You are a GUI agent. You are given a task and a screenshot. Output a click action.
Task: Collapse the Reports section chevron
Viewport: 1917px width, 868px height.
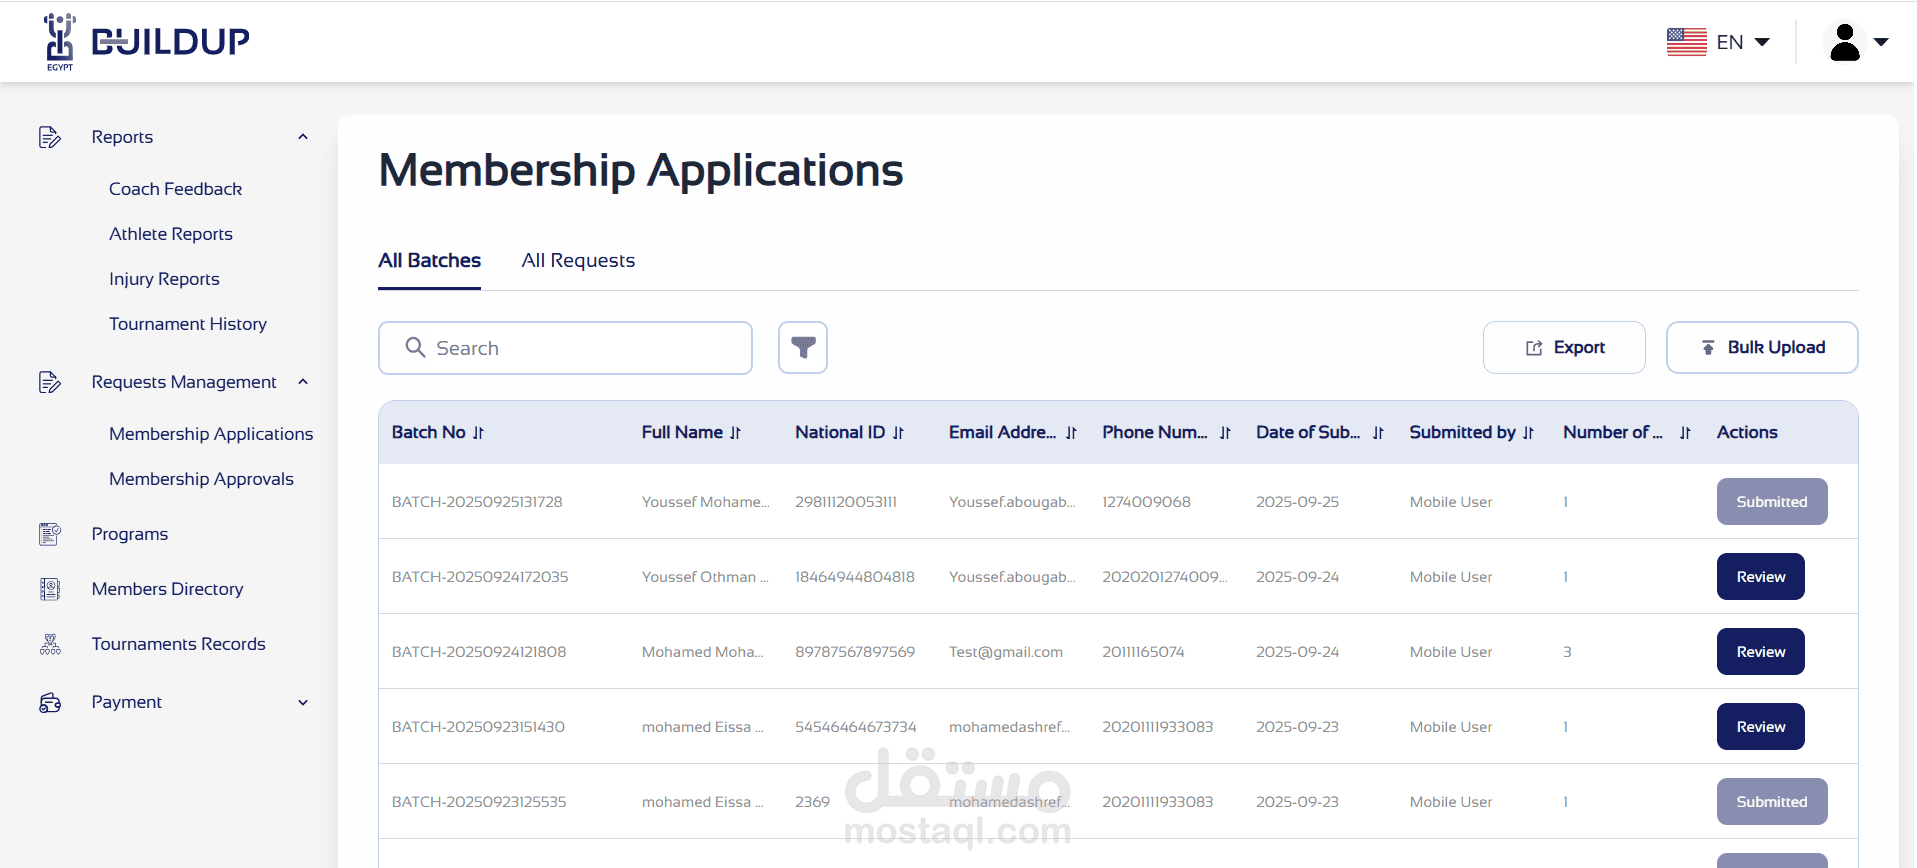pos(303,137)
